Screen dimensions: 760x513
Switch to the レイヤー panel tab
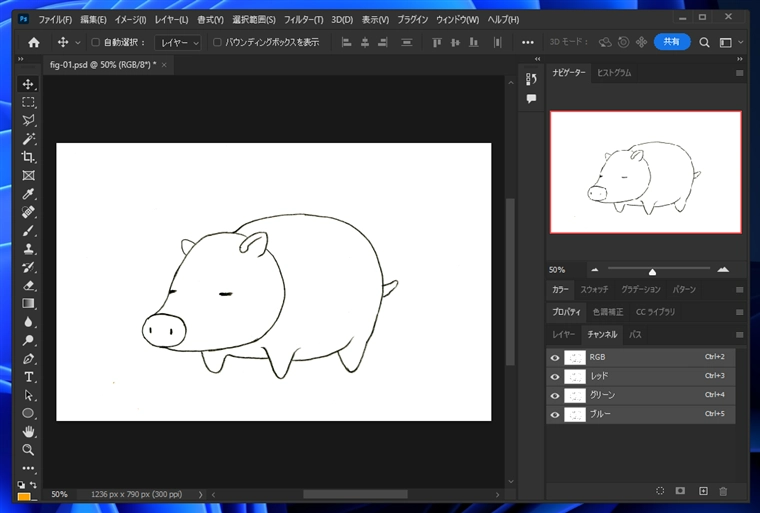pyautogui.click(x=564, y=335)
